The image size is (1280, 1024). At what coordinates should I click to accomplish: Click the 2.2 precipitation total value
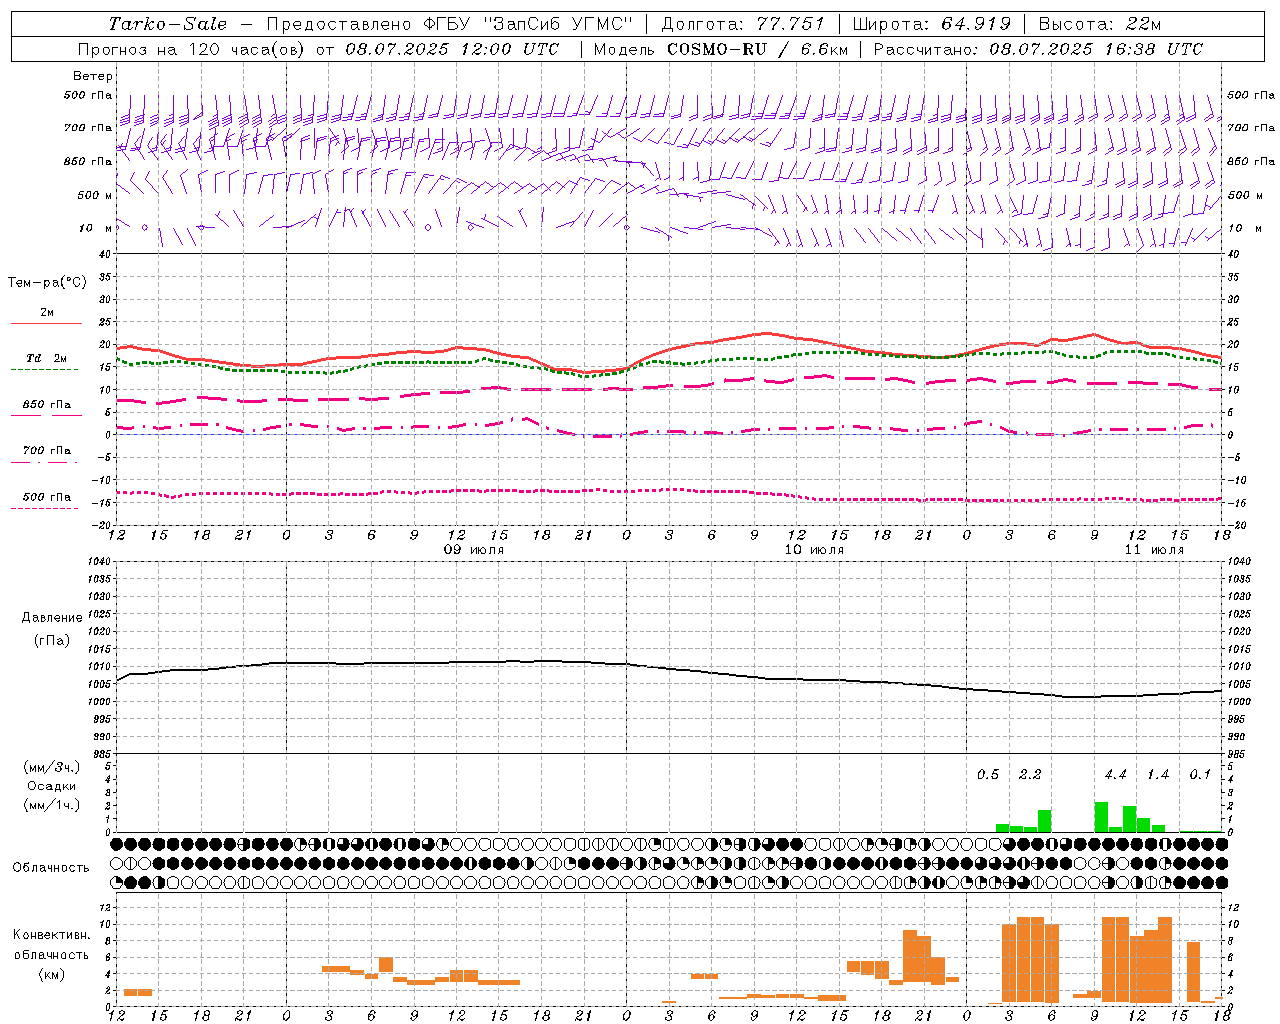click(x=1030, y=775)
